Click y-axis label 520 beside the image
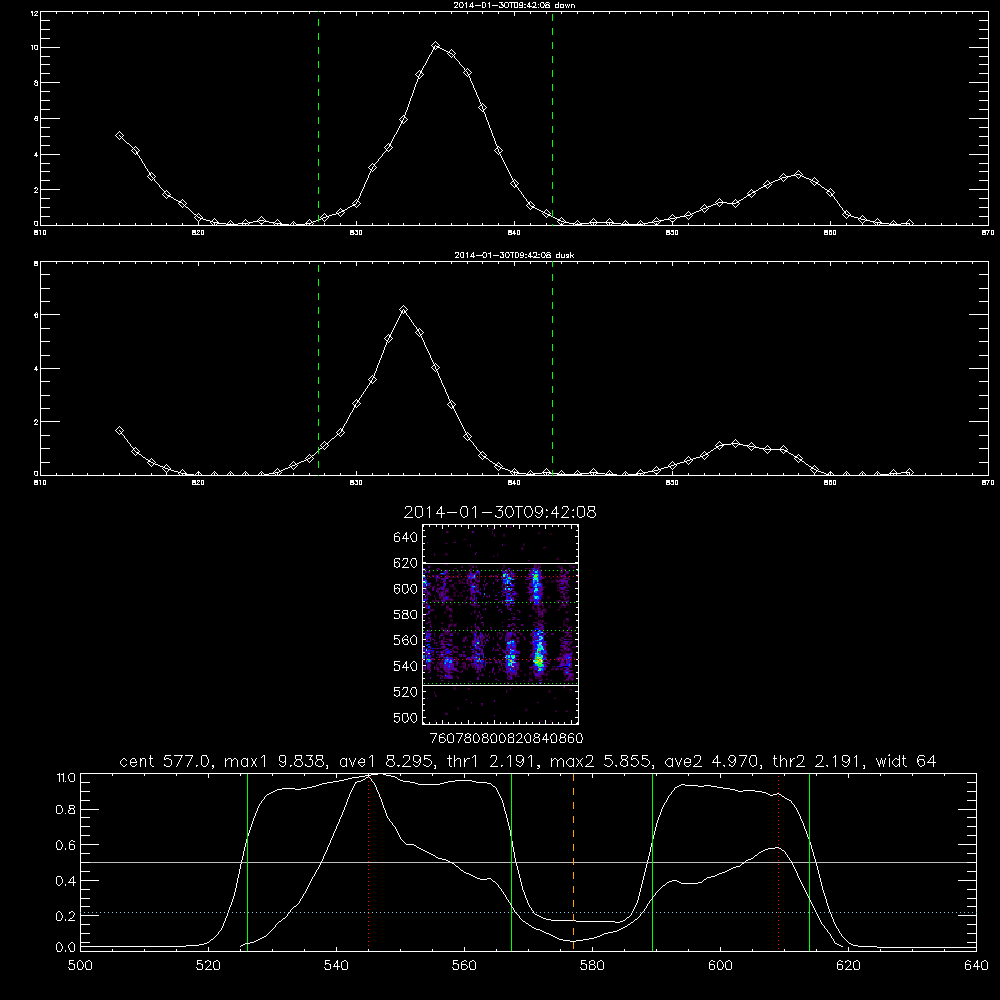This screenshot has width=1000, height=1000. (406, 692)
